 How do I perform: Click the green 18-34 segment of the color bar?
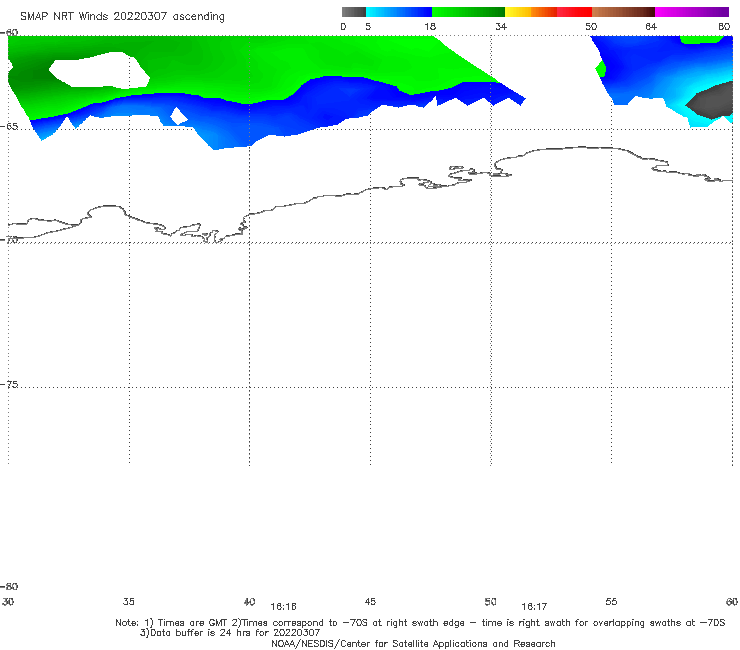tap(468, 12)
